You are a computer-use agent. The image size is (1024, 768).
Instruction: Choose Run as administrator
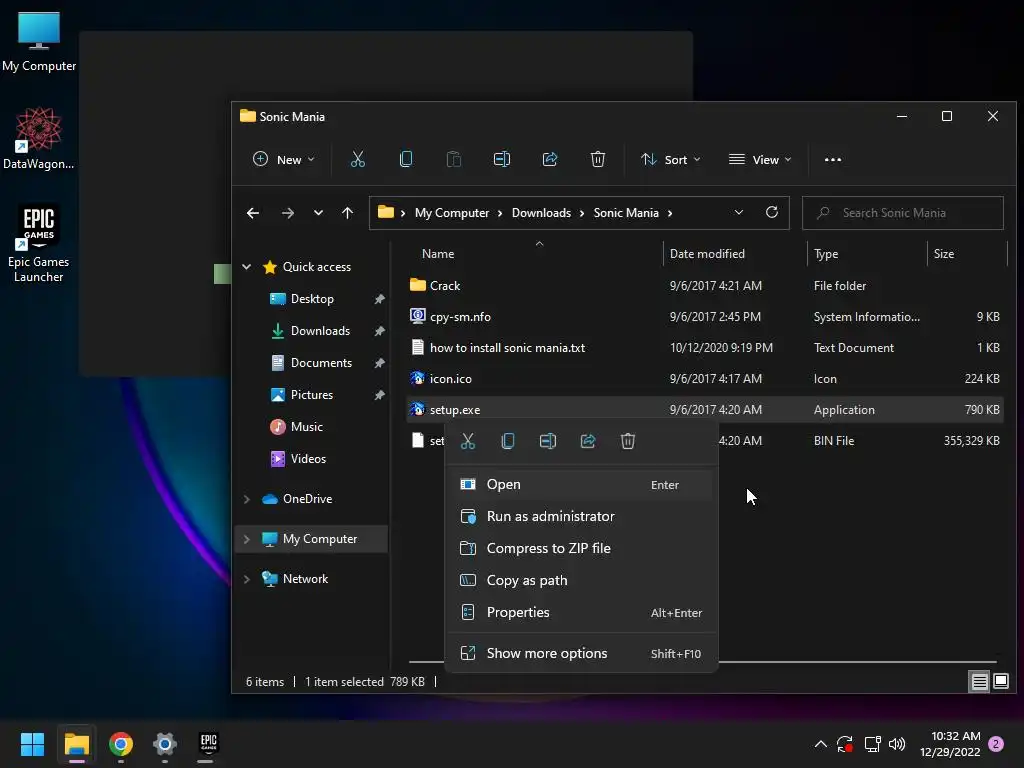(581, 517)
